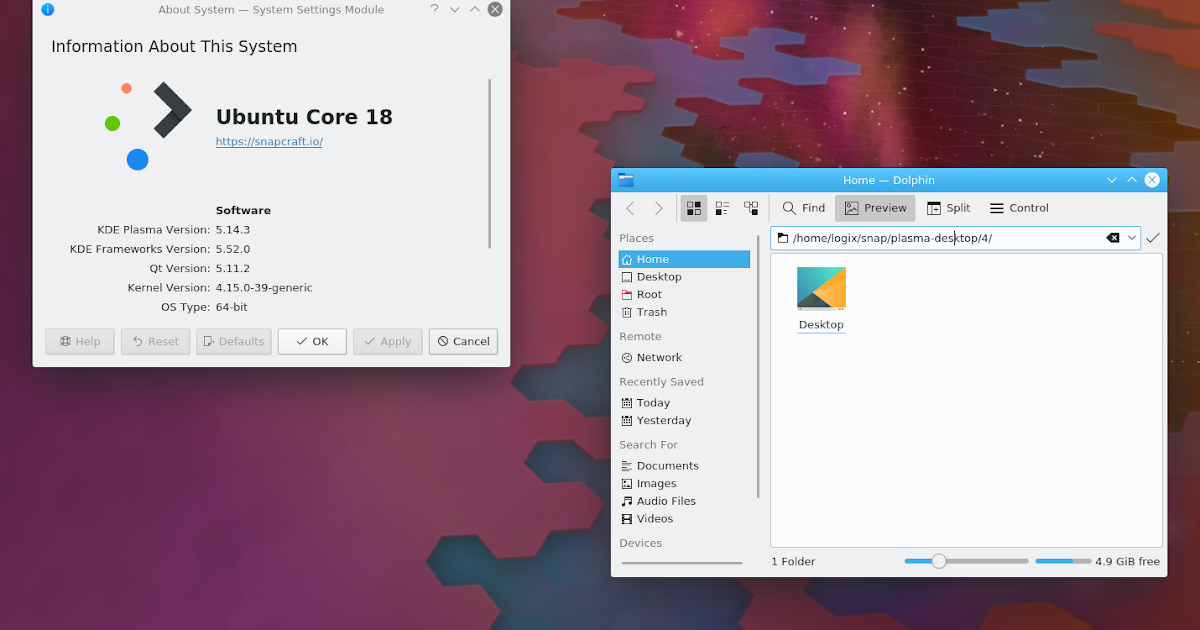Screen dimensions: 1200x630
Task: Select the 1 Folder status text
Action: click(x=793, y=561)
